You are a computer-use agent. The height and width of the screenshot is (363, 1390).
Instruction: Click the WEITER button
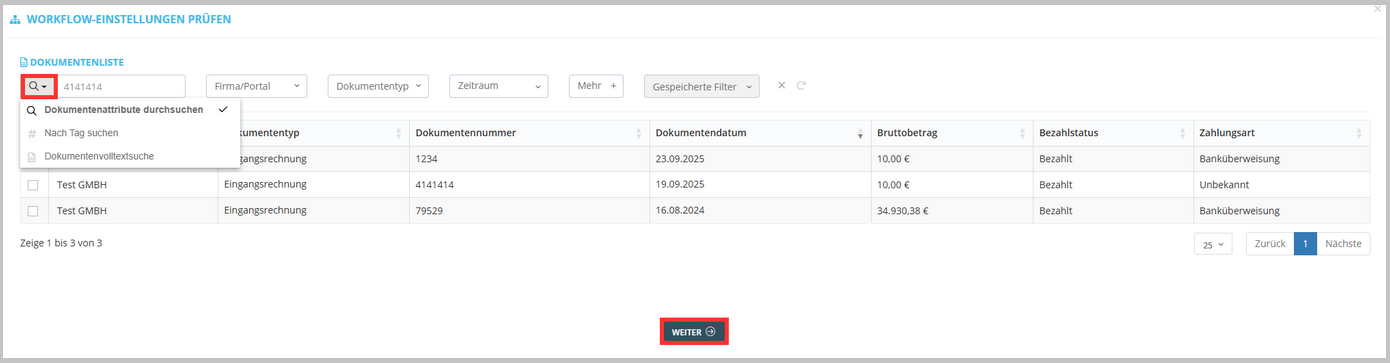[694, 332]
